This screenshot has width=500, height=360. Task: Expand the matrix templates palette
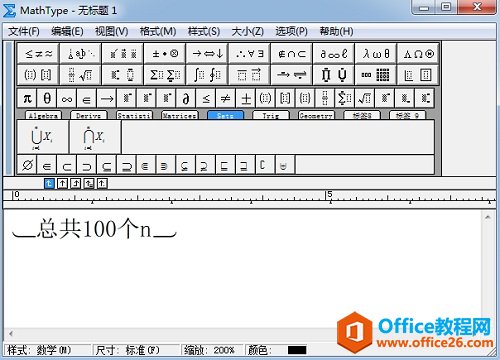coord(376,75)
